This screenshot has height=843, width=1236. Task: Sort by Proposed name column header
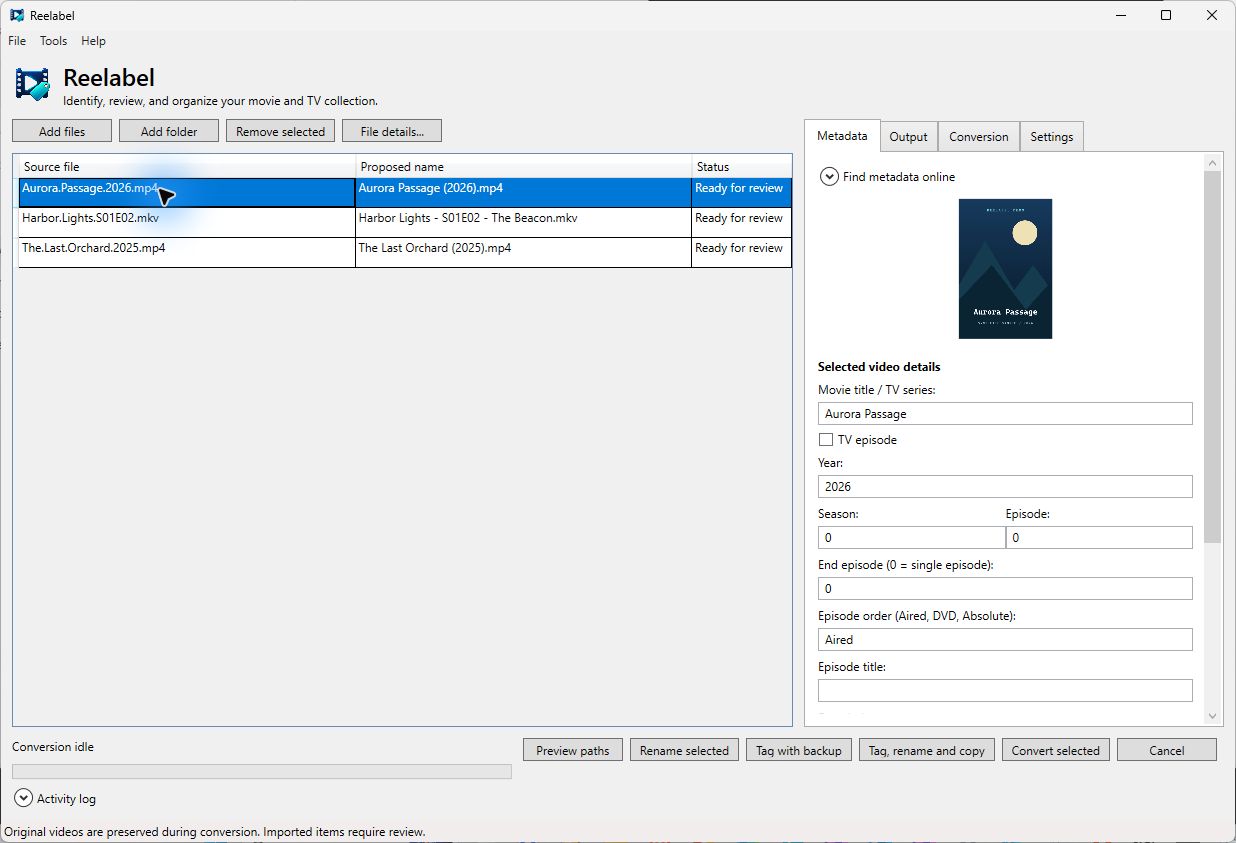[x=524, y=167]
